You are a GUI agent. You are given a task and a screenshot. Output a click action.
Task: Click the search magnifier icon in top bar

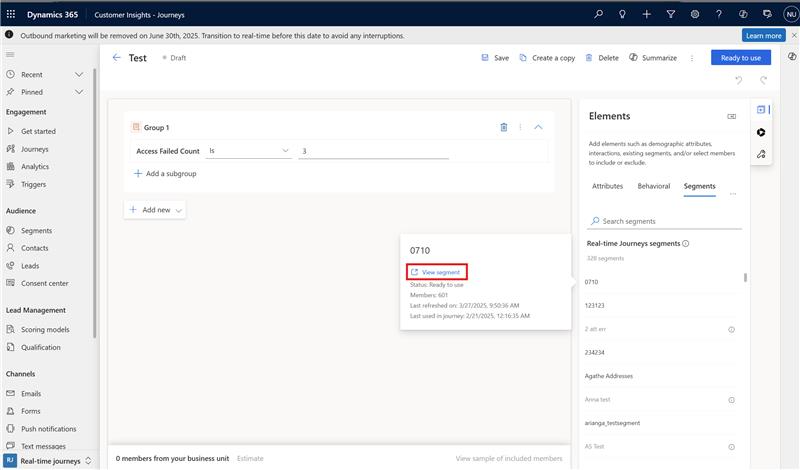pyautogui.click(x=598, y=15)
